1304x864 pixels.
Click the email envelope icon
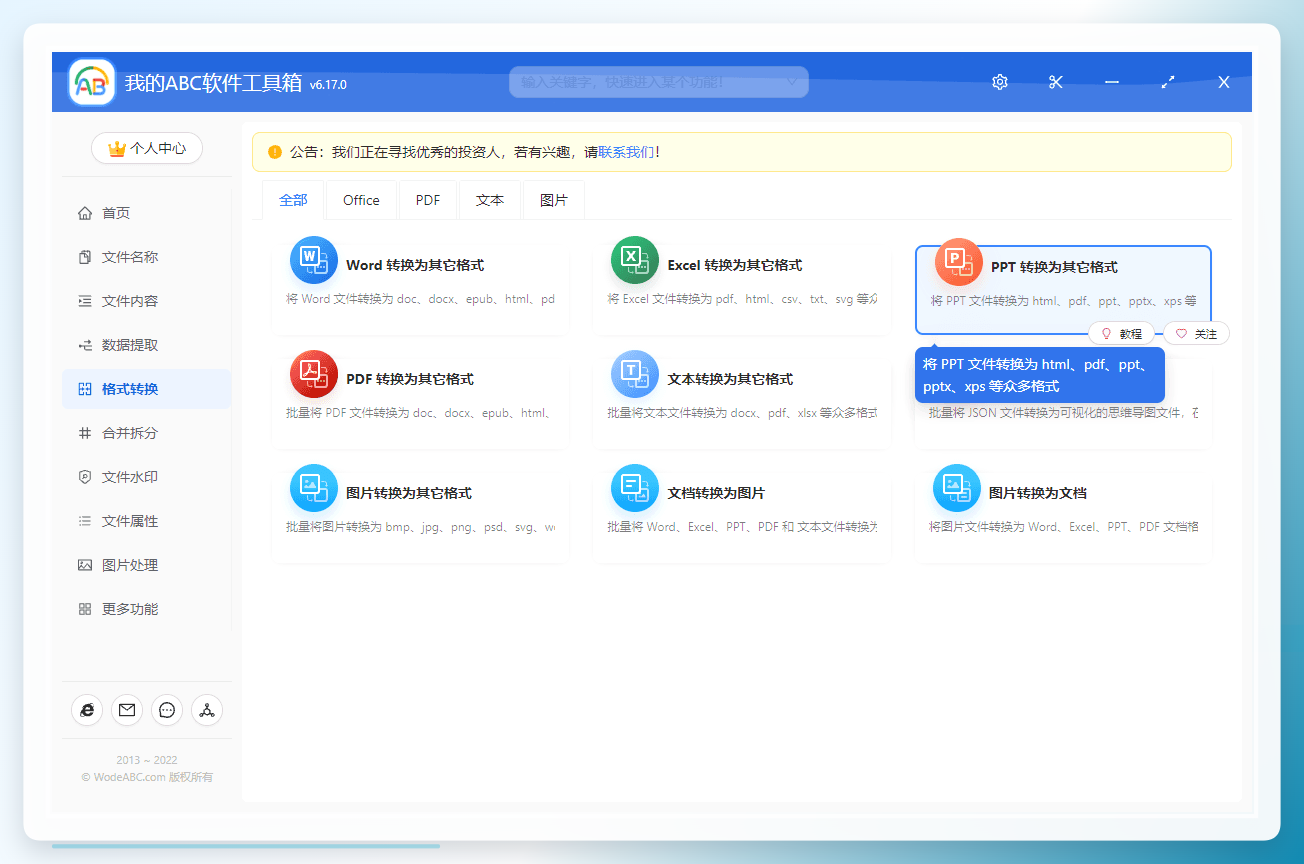[x=127, y=710]
